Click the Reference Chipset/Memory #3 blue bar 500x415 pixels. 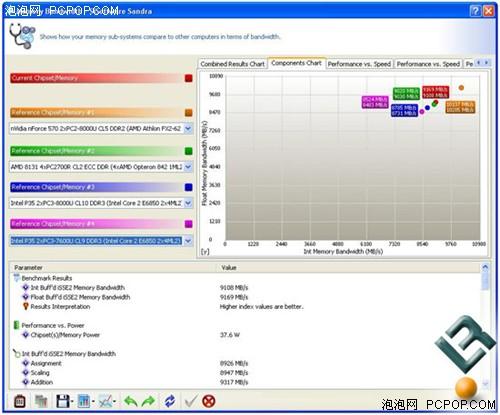(x=97, y=187)
